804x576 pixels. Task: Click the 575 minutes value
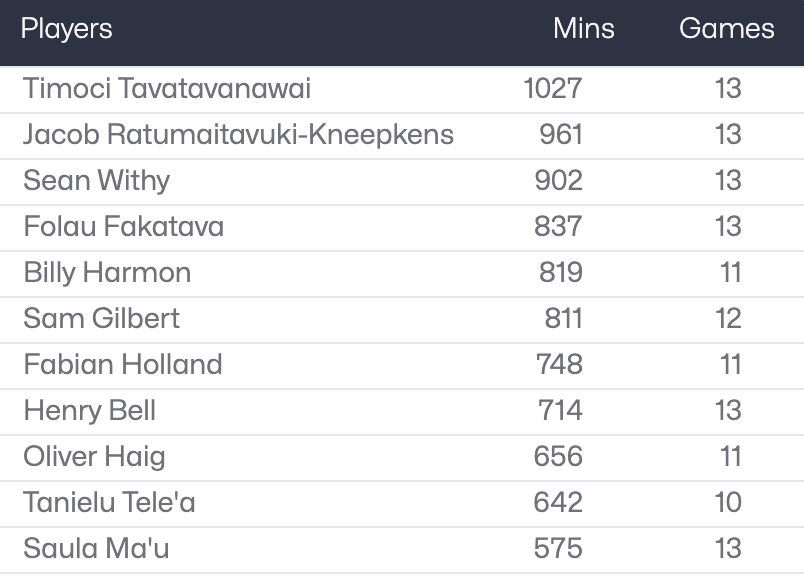[558, 549]
